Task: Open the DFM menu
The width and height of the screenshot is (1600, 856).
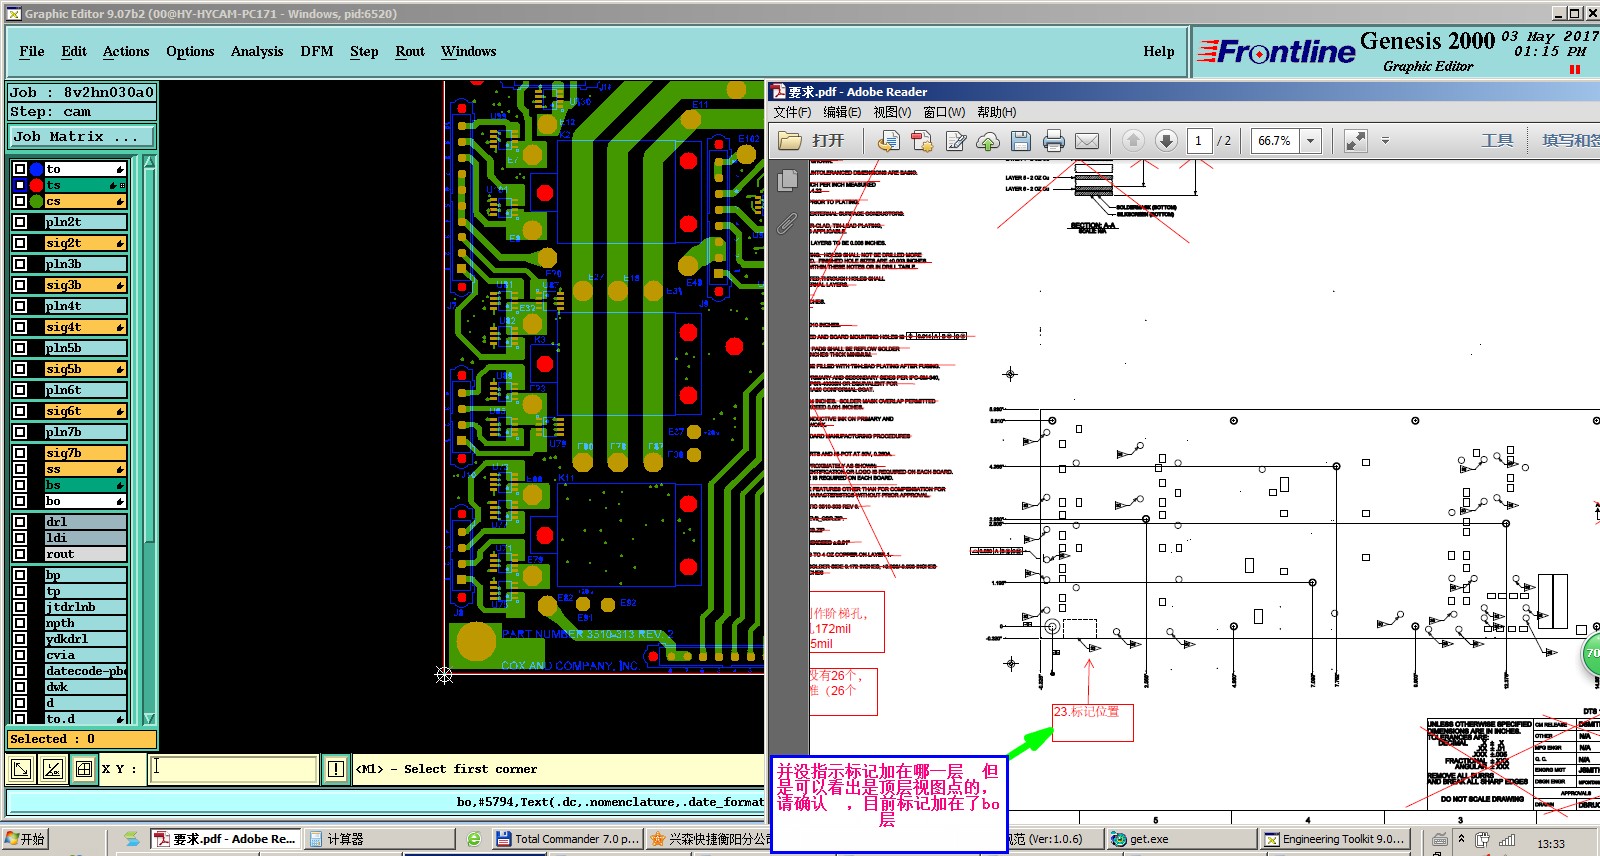Action: (x=317, y=51)
